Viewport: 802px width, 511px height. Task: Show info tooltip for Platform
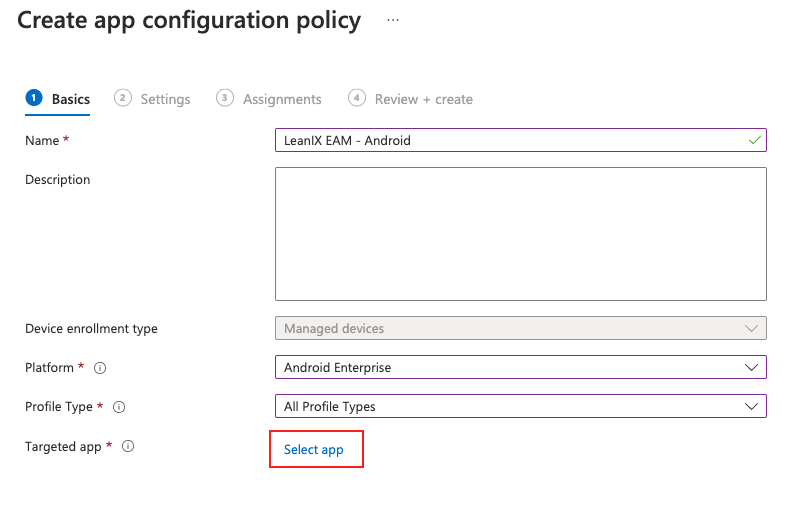point(100,368)
